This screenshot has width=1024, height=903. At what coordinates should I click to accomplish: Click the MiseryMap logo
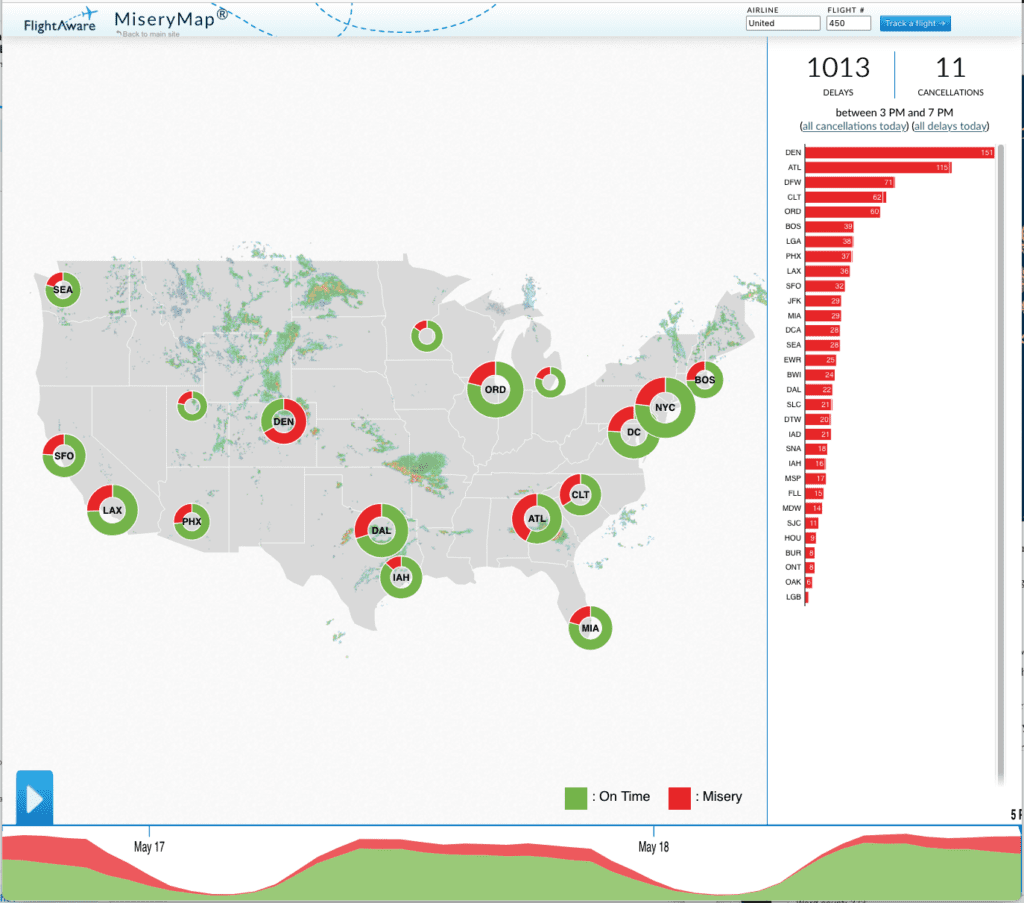(165, 16)
